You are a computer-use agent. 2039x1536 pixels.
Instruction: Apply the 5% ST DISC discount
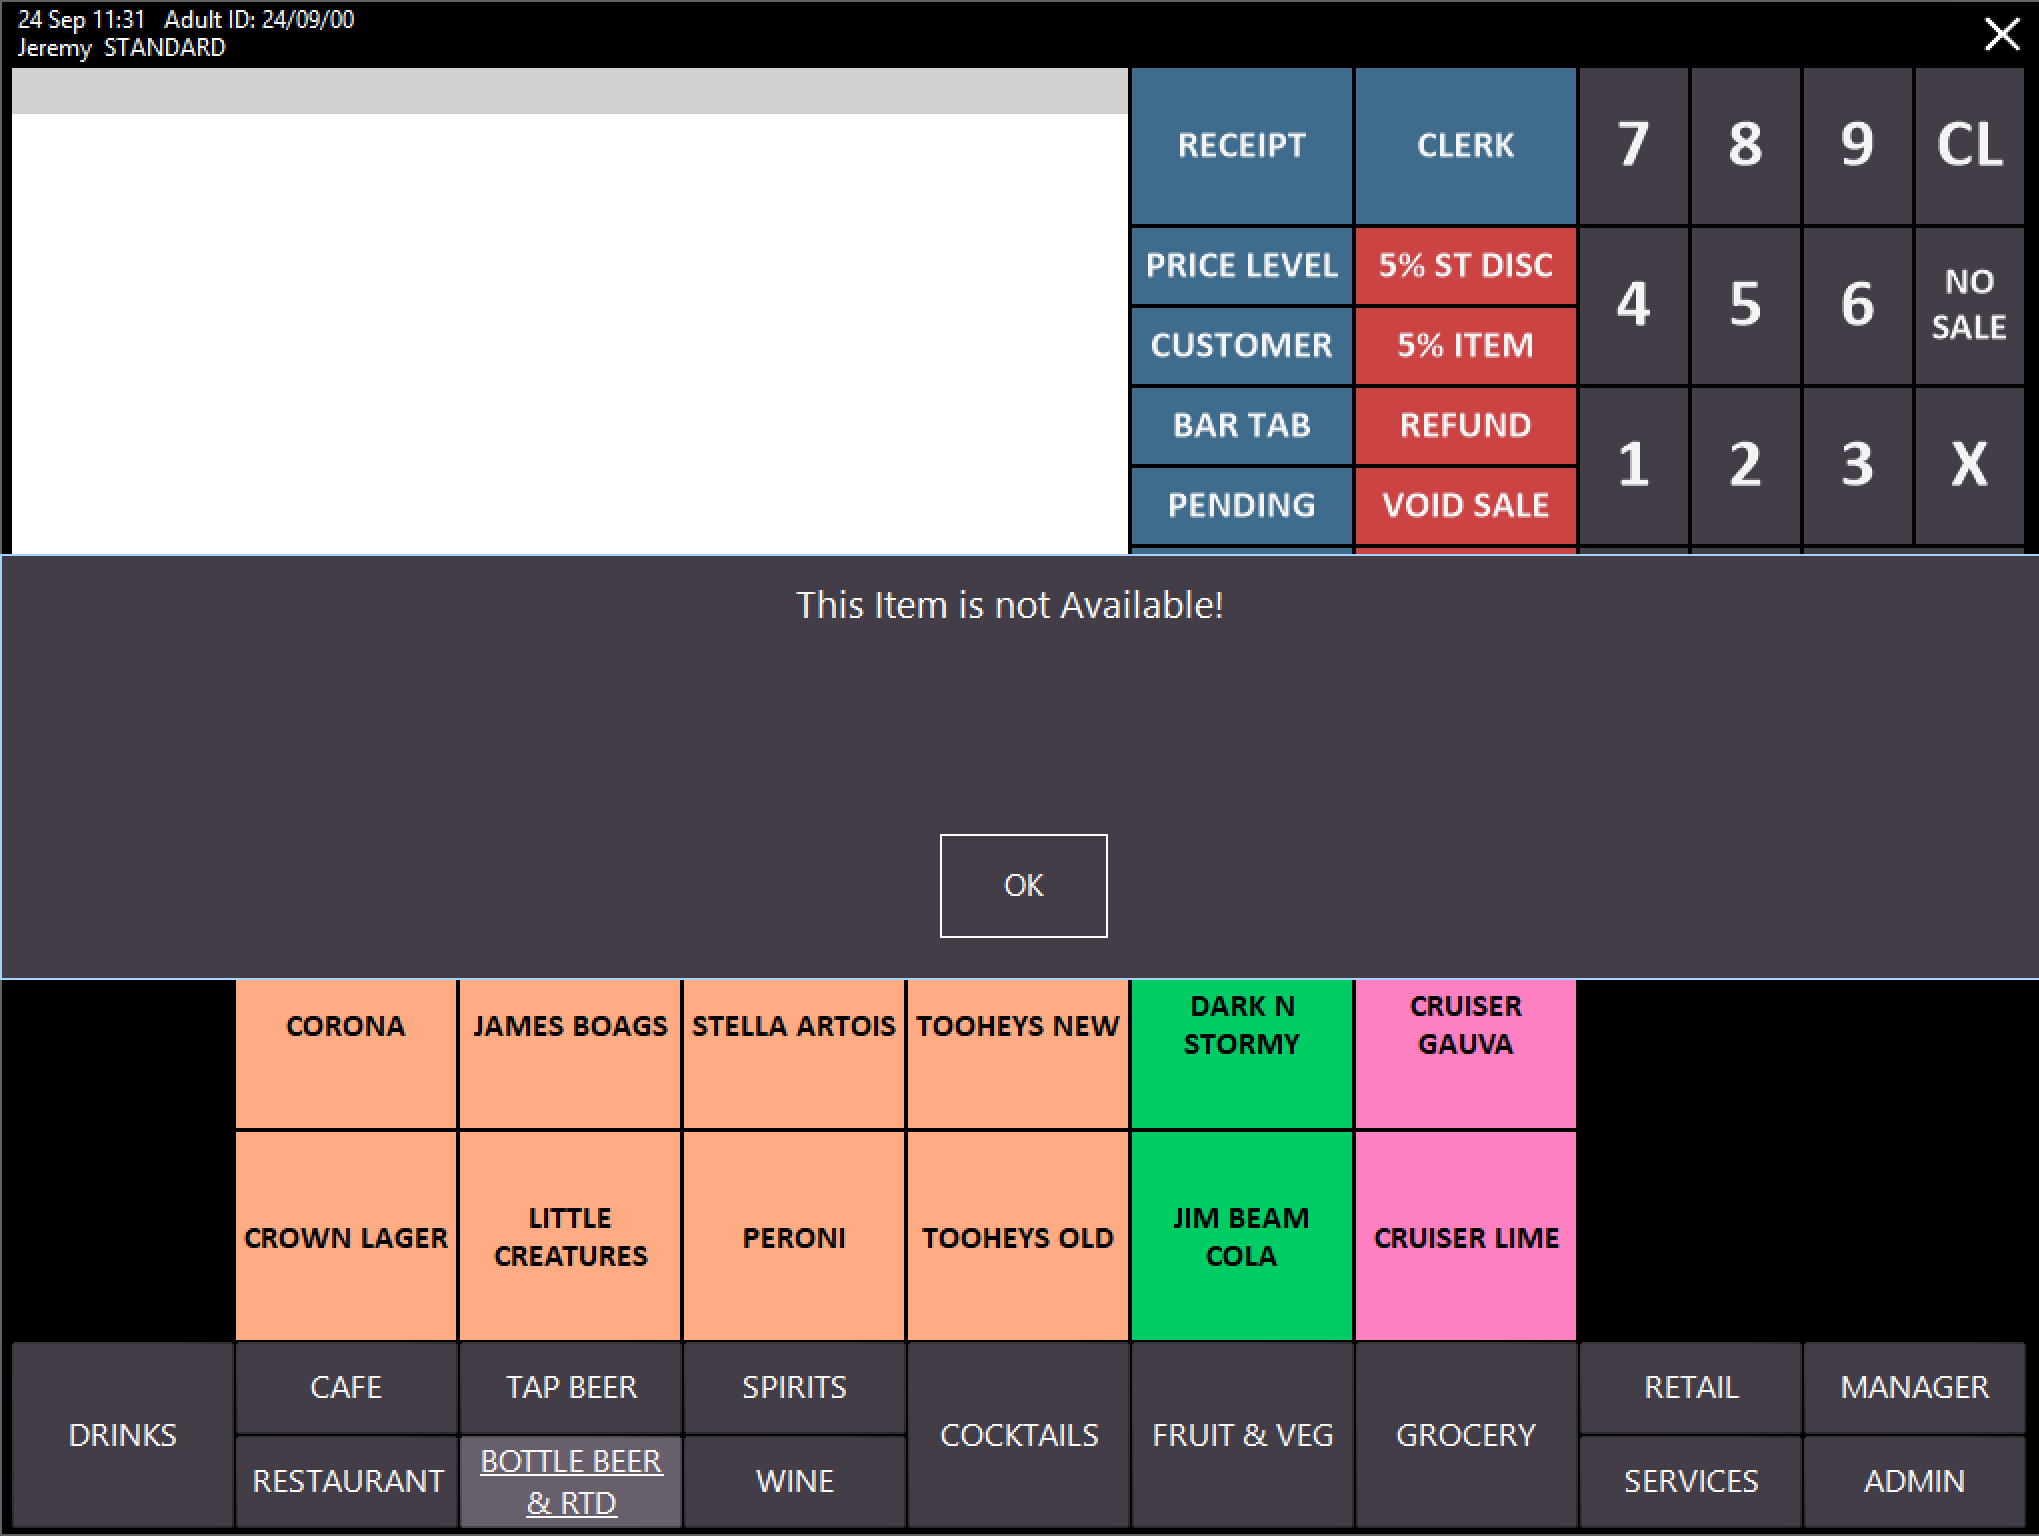[1464, 266]
